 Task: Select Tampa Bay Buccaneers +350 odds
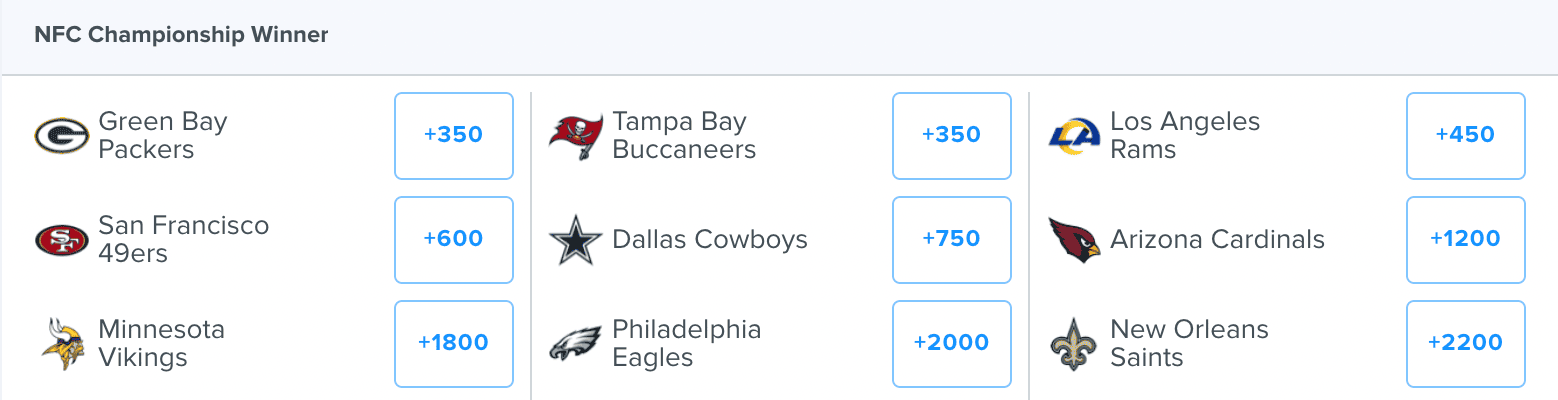pyautogui.click(x=952, y=135)
